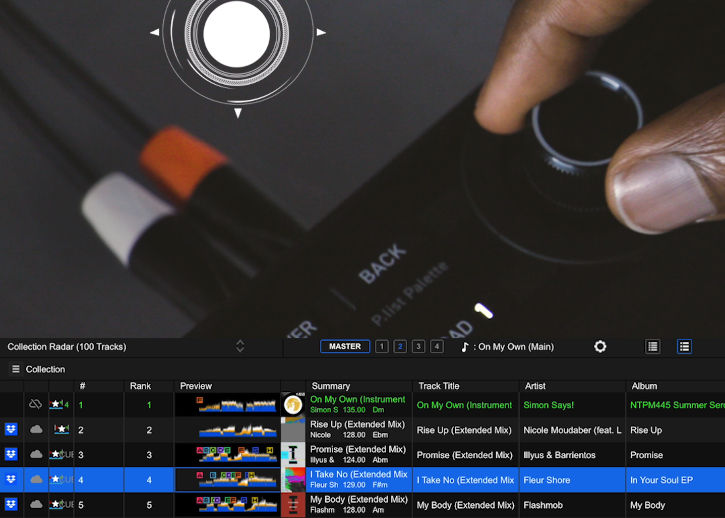Select the 'On My Own (Instrument' summary cell
The width and height of the screenshot is (725, 518).
[x=359, y=405]
